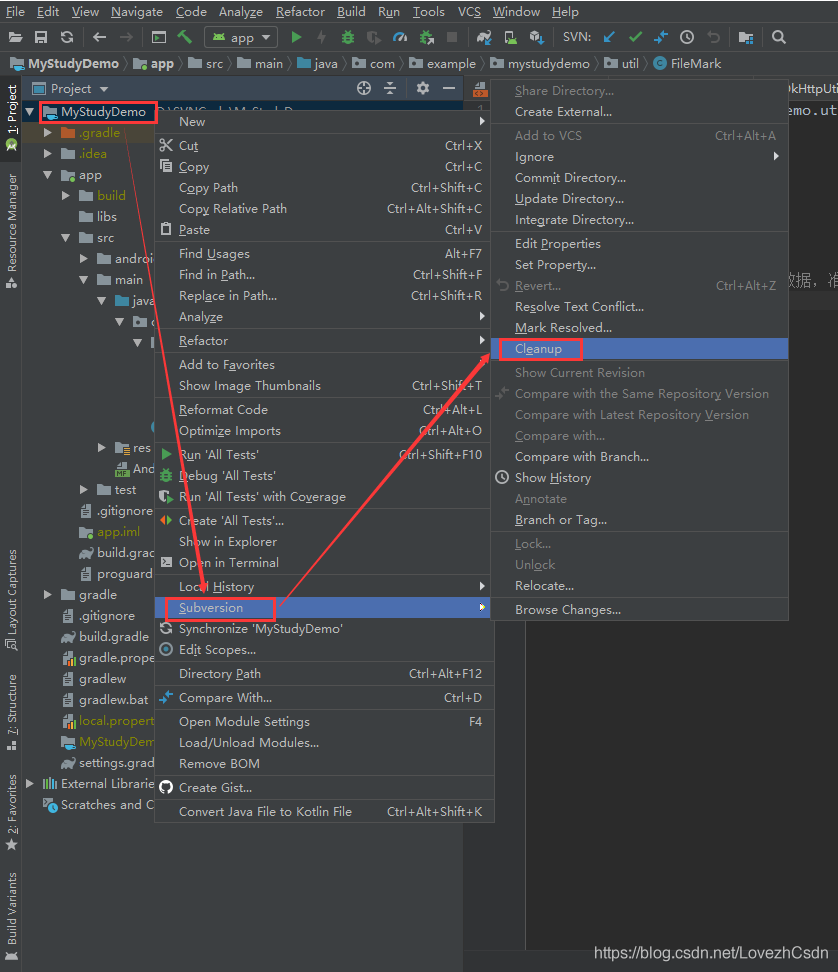Screen dimensions: 838x972
Task: Open the Refactor menu in menu bar
Action: [x=300, y=12]
